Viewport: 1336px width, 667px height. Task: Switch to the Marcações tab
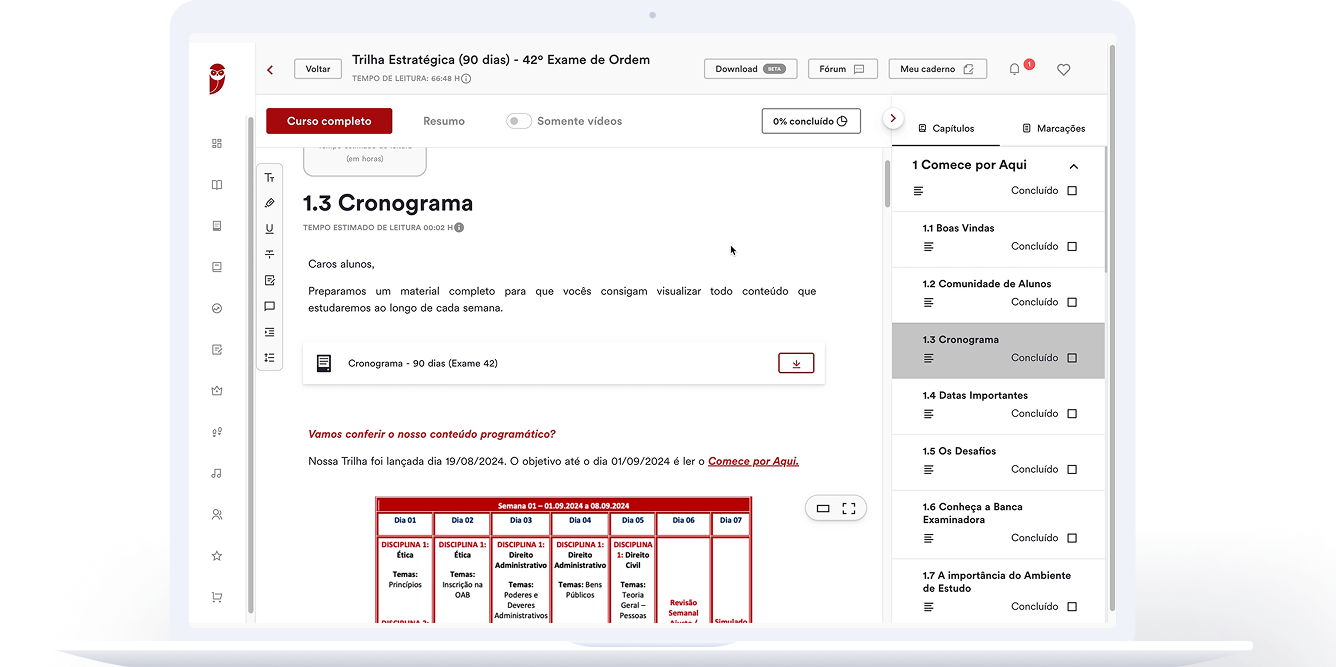click(1053, 128)
